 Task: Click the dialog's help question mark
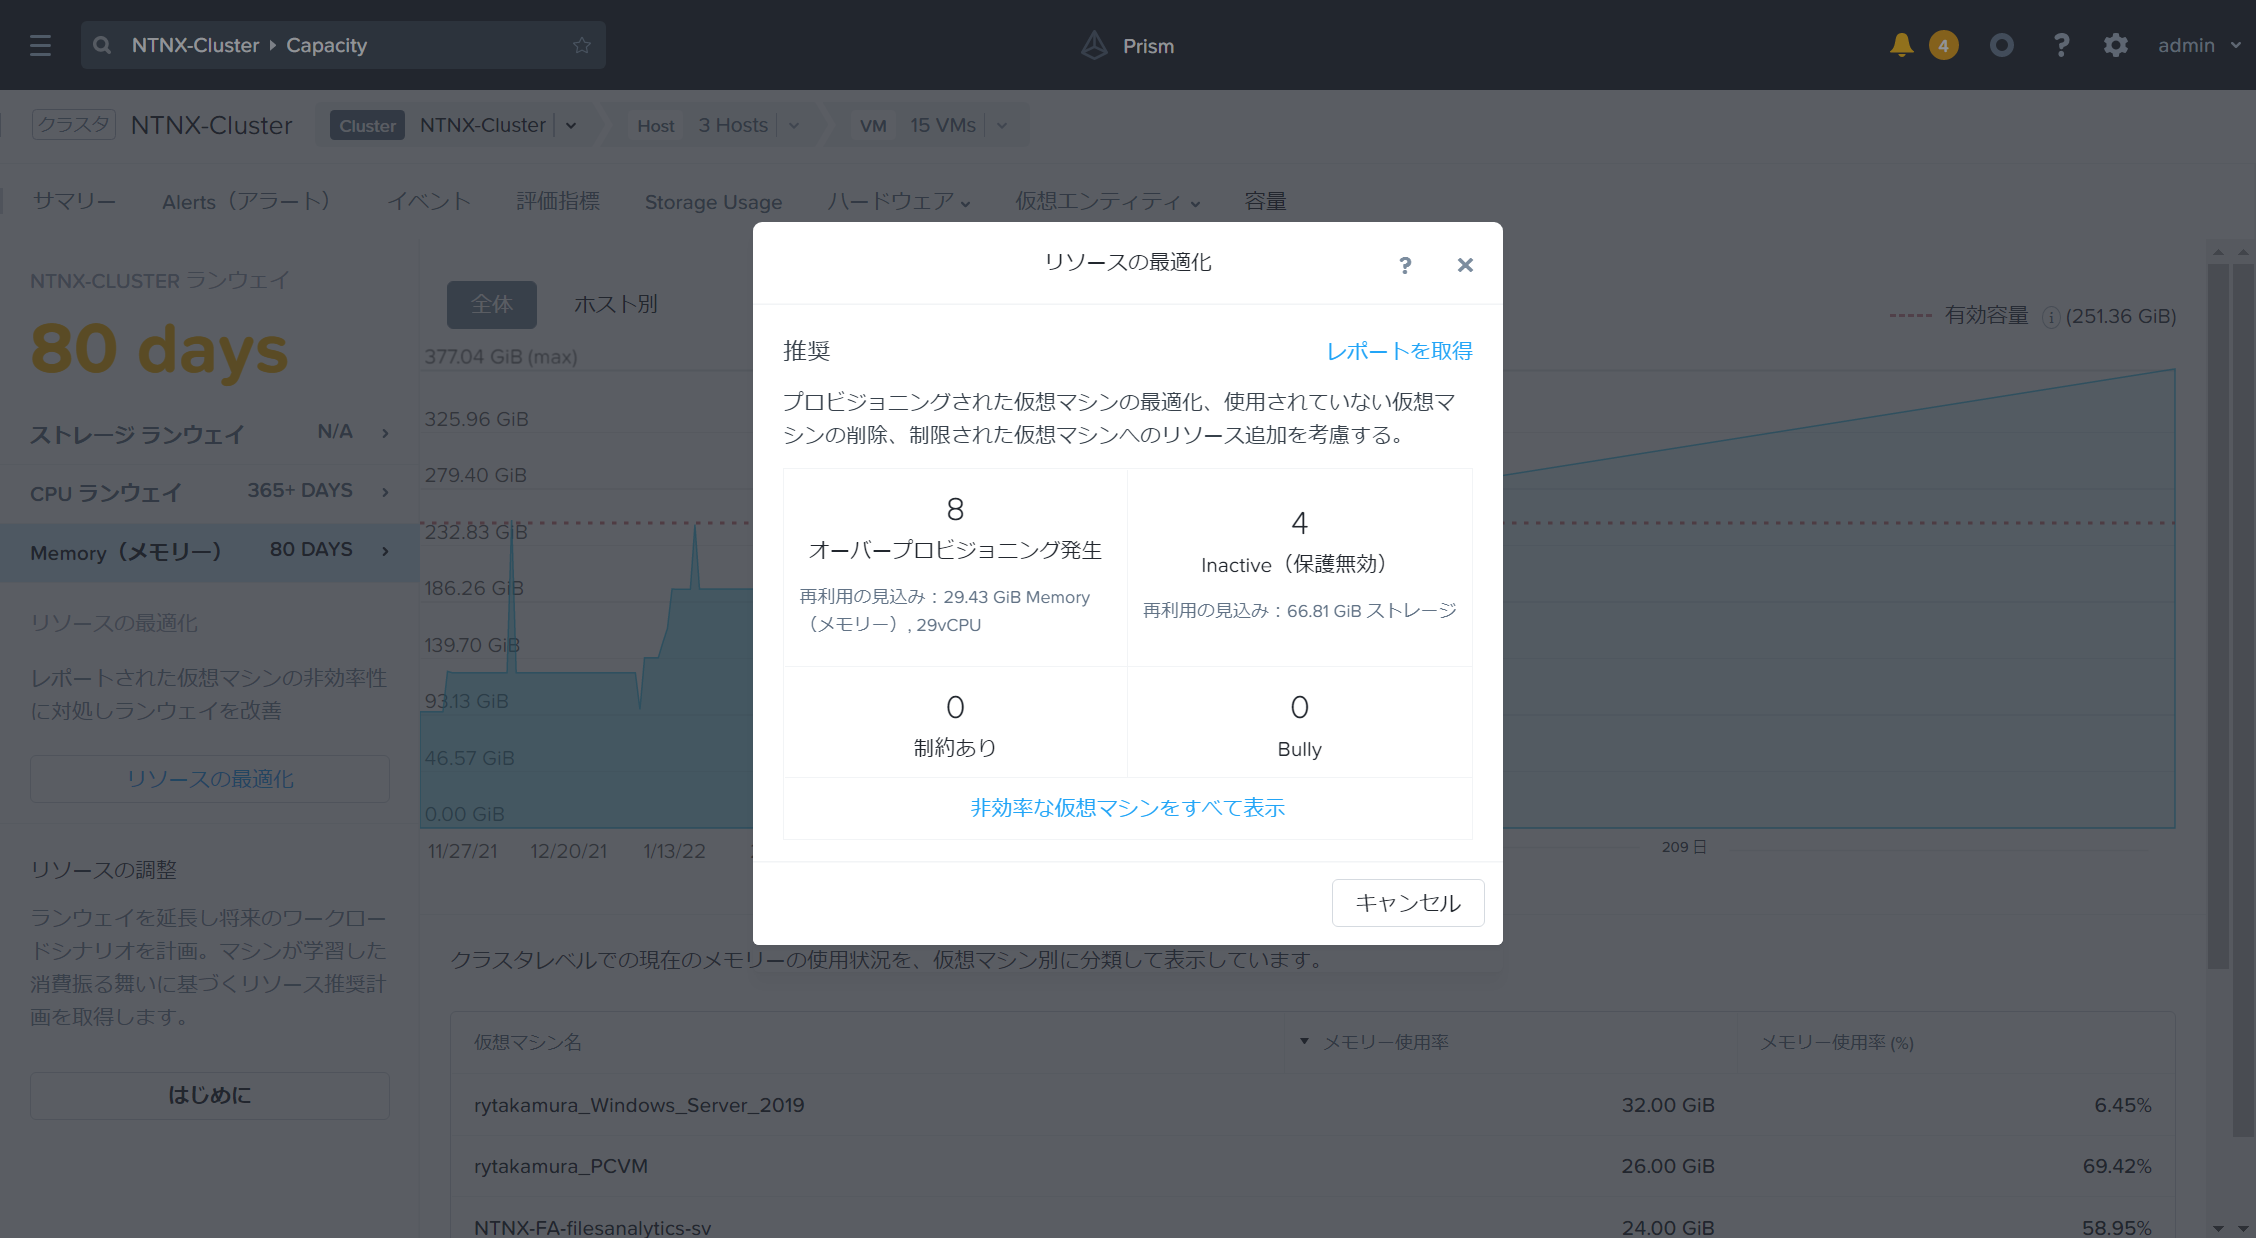(1405, 265)
